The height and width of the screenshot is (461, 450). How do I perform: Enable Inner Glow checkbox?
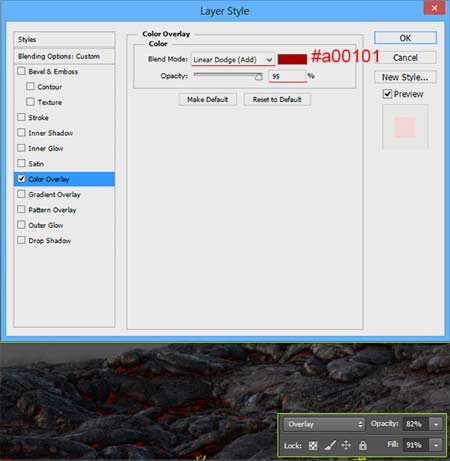tap(21, 148)
